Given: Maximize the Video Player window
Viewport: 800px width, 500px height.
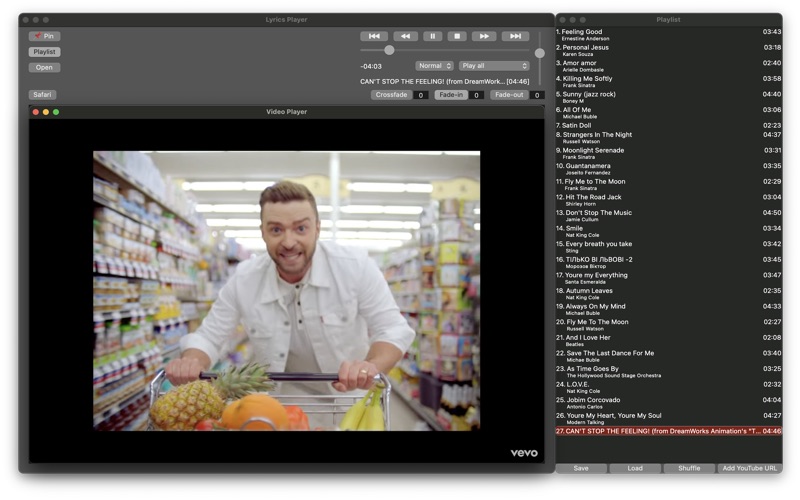Looking at the screenshot, I should click(56, 112).
